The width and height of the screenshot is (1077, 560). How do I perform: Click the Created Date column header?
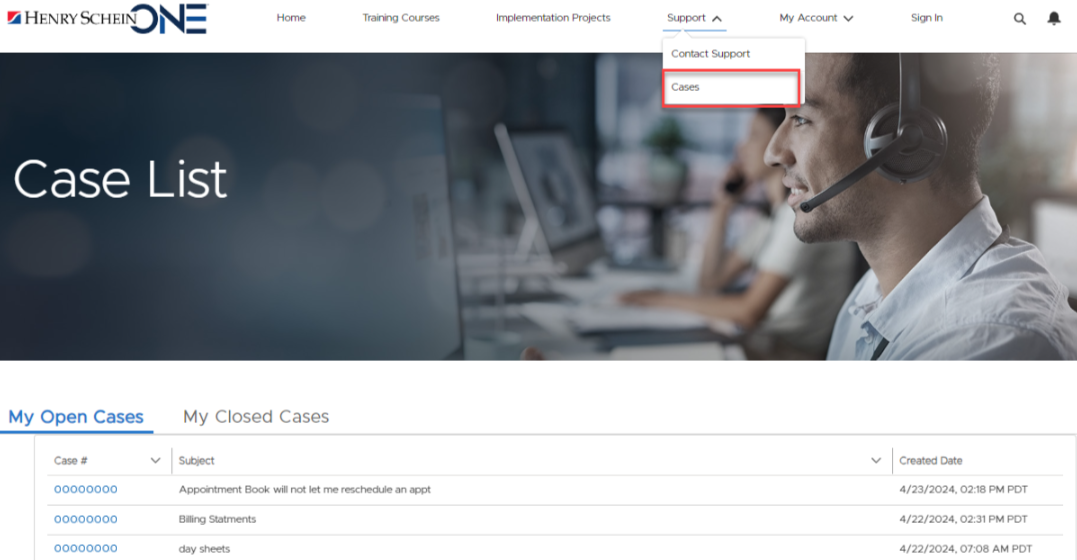tap(931, 461)
